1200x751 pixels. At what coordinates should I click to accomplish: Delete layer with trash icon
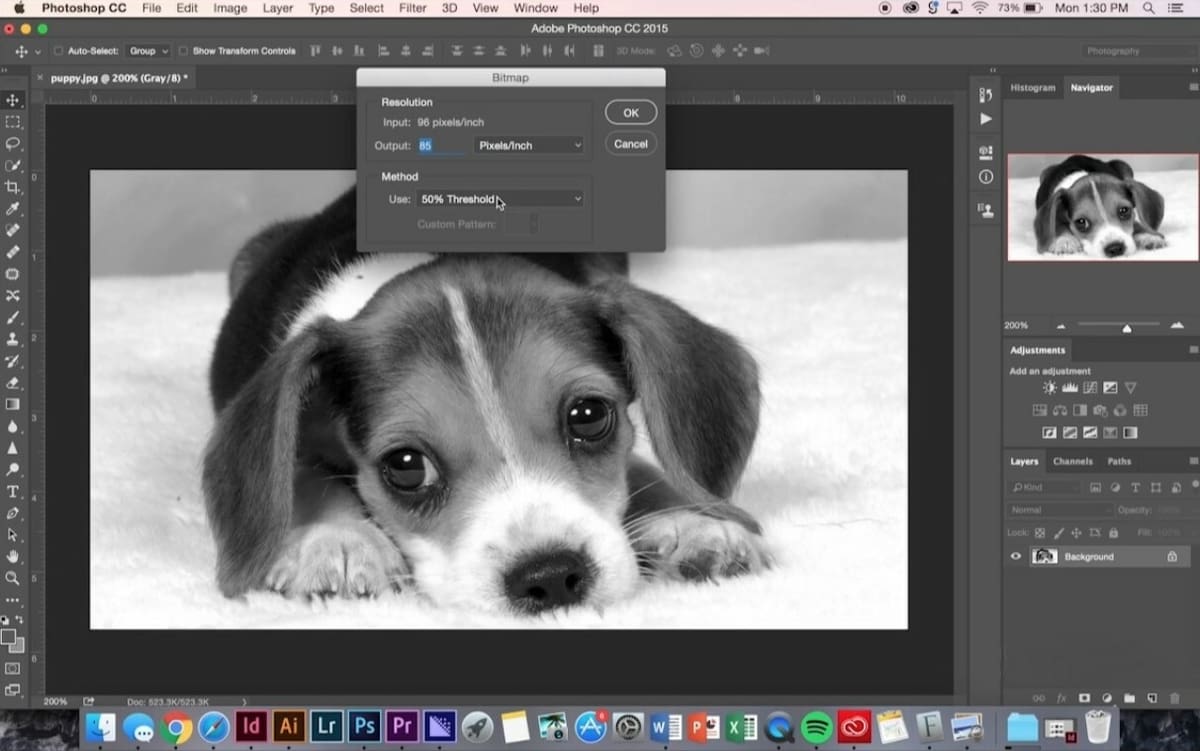(1174, 697)
